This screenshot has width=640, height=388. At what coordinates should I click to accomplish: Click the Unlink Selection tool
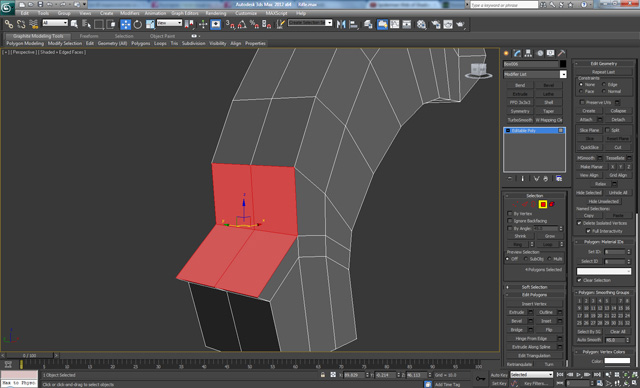point(21,24)
